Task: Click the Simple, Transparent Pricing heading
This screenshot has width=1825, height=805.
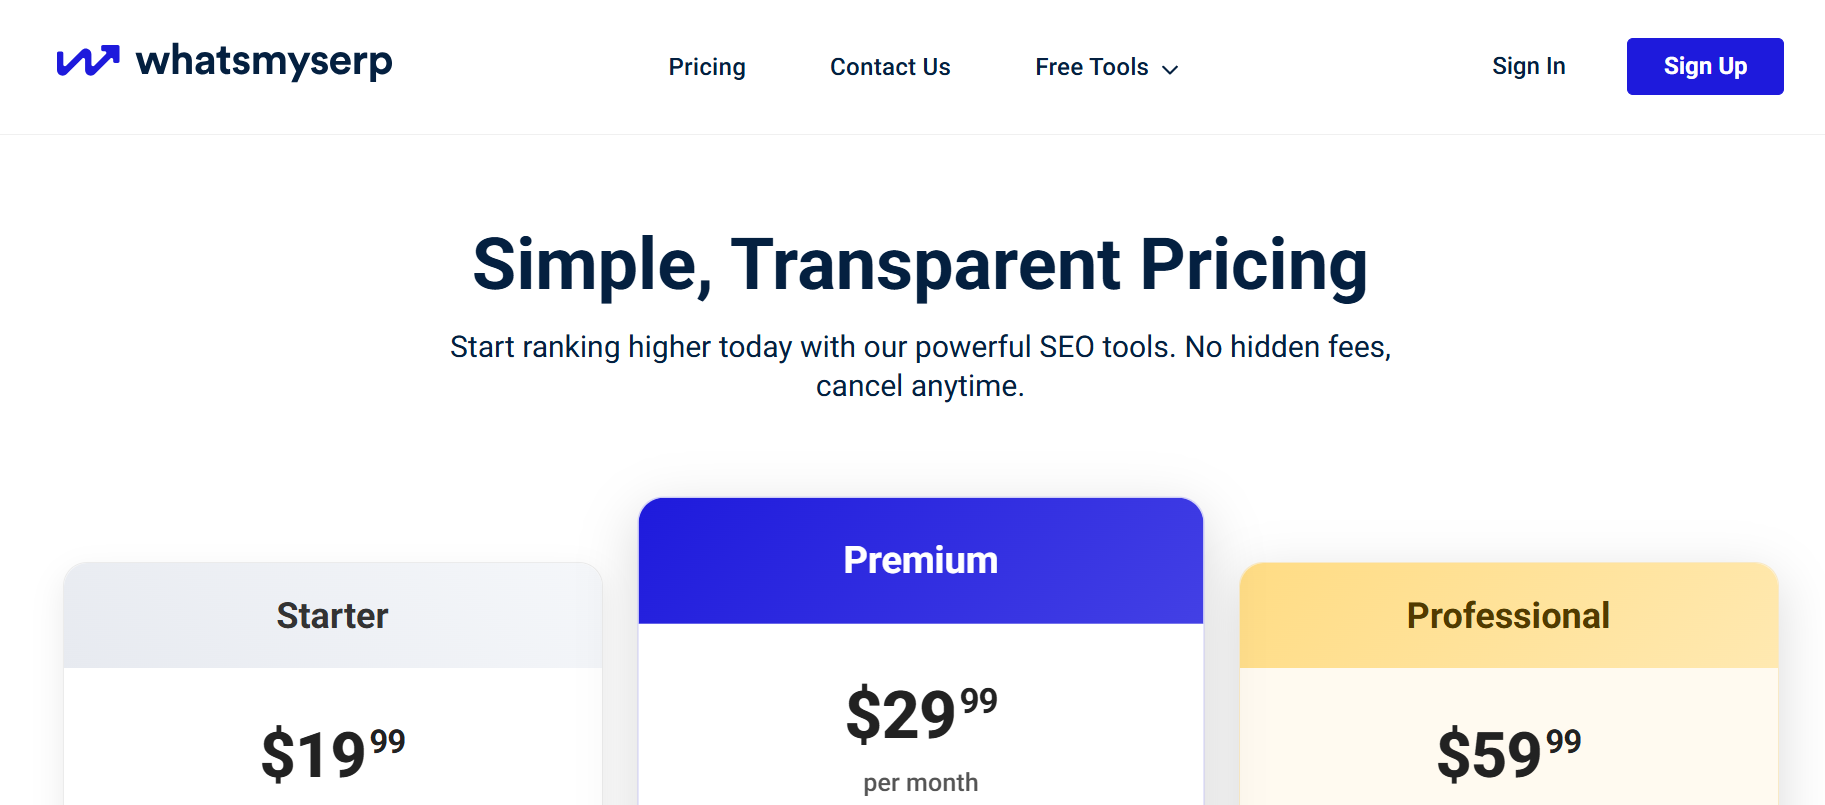Action: click(920, 265)
